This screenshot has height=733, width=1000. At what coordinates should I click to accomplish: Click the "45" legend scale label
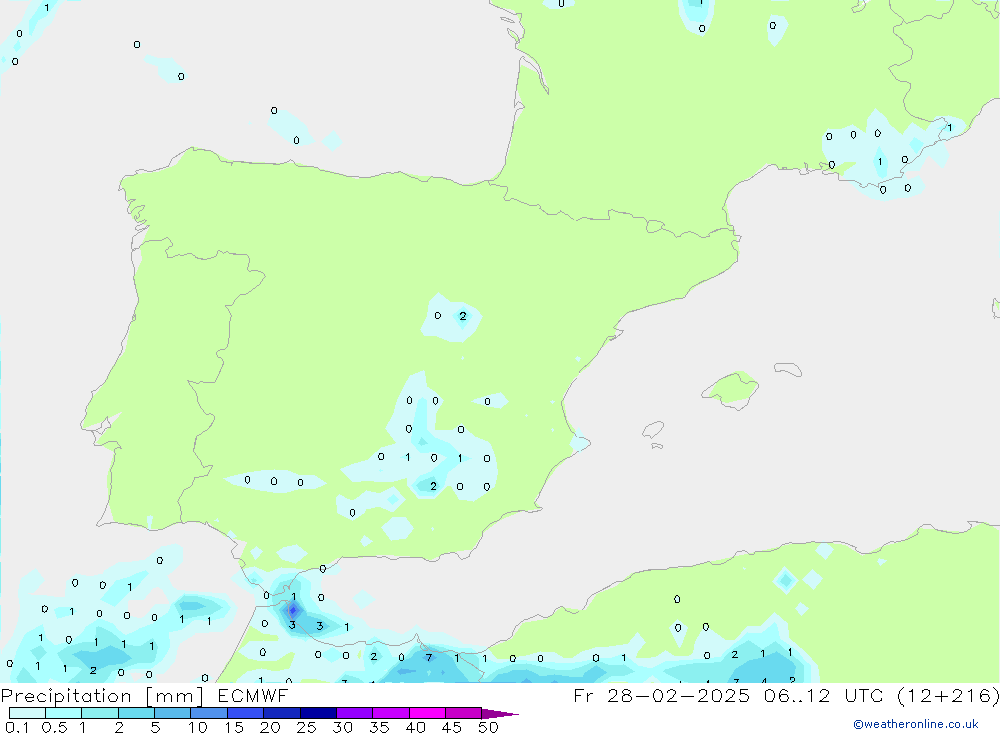pos(452,727)
